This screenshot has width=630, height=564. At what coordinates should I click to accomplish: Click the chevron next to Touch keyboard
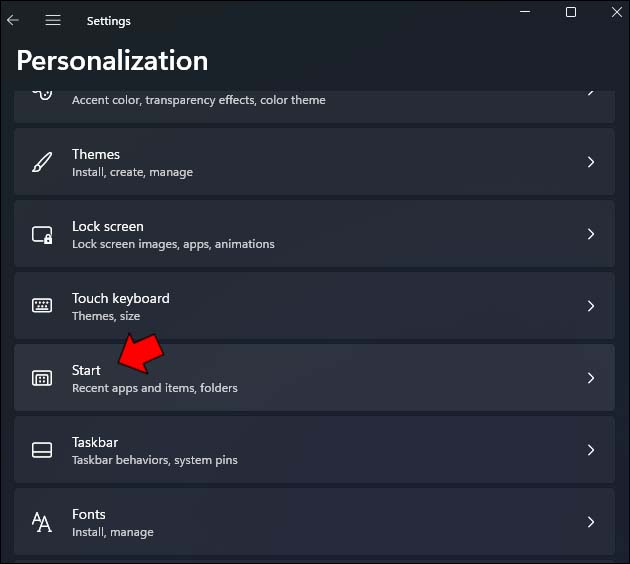(591, 306)
